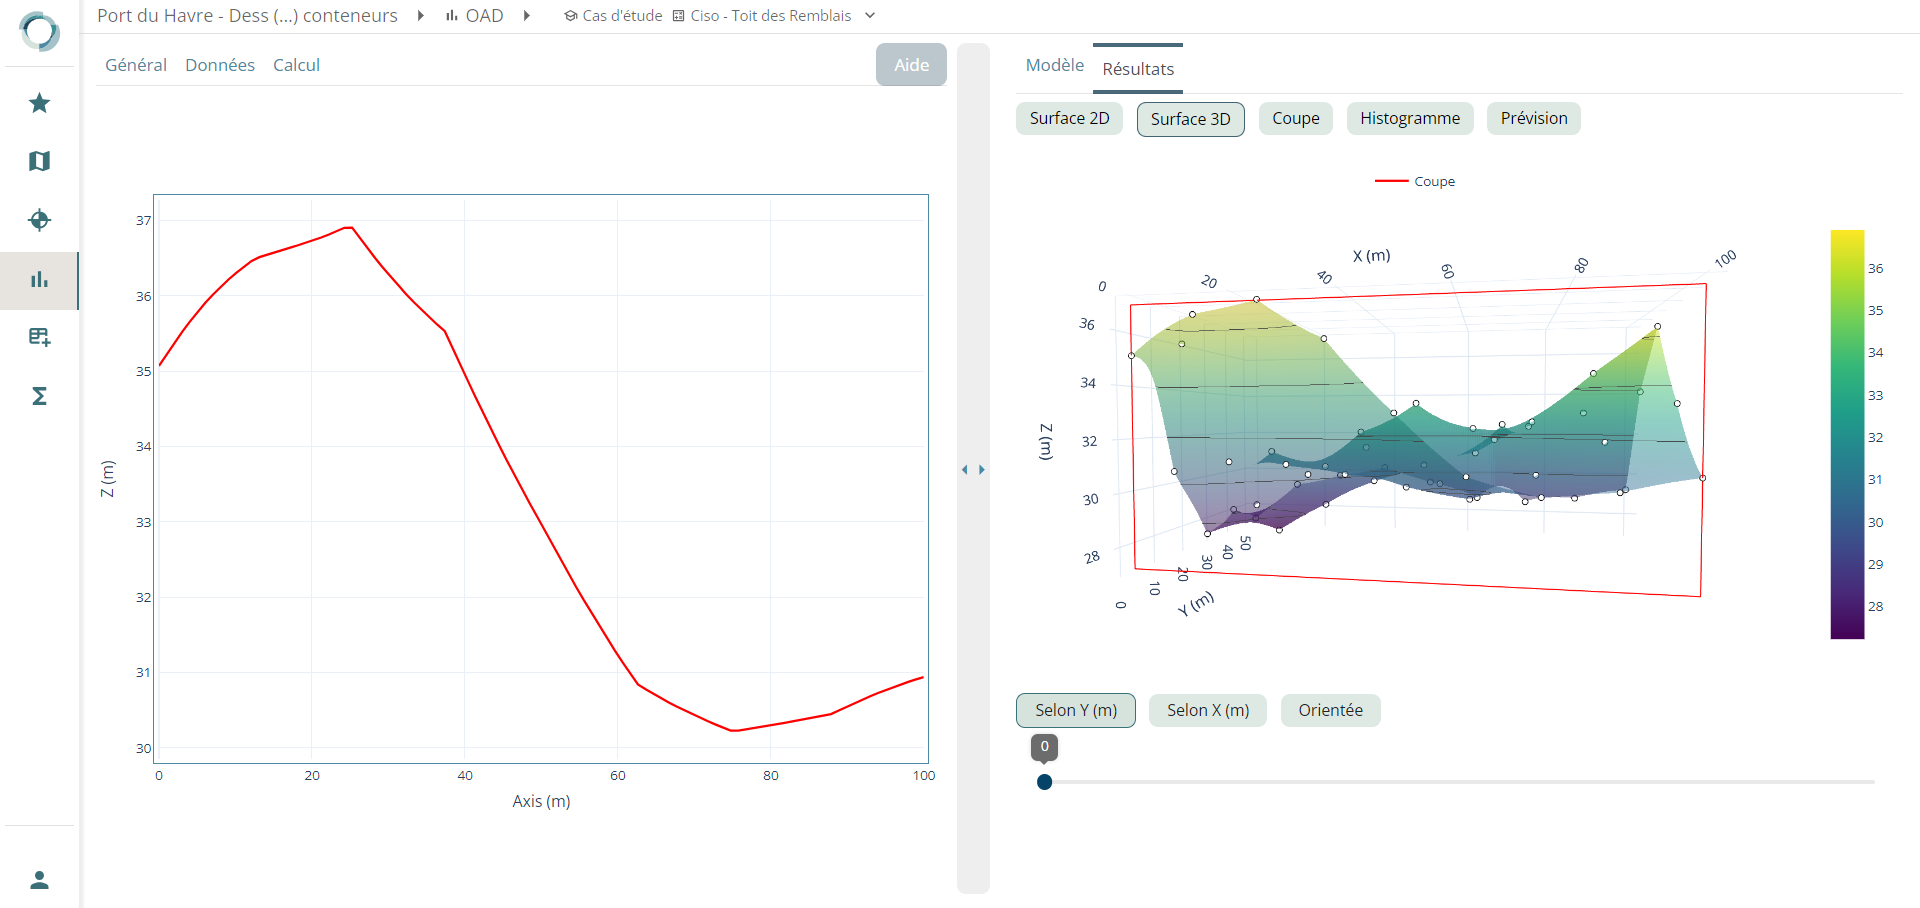Toggle the Surface 3D view
Screen dimensions: 1920x908
point(1190,119)
